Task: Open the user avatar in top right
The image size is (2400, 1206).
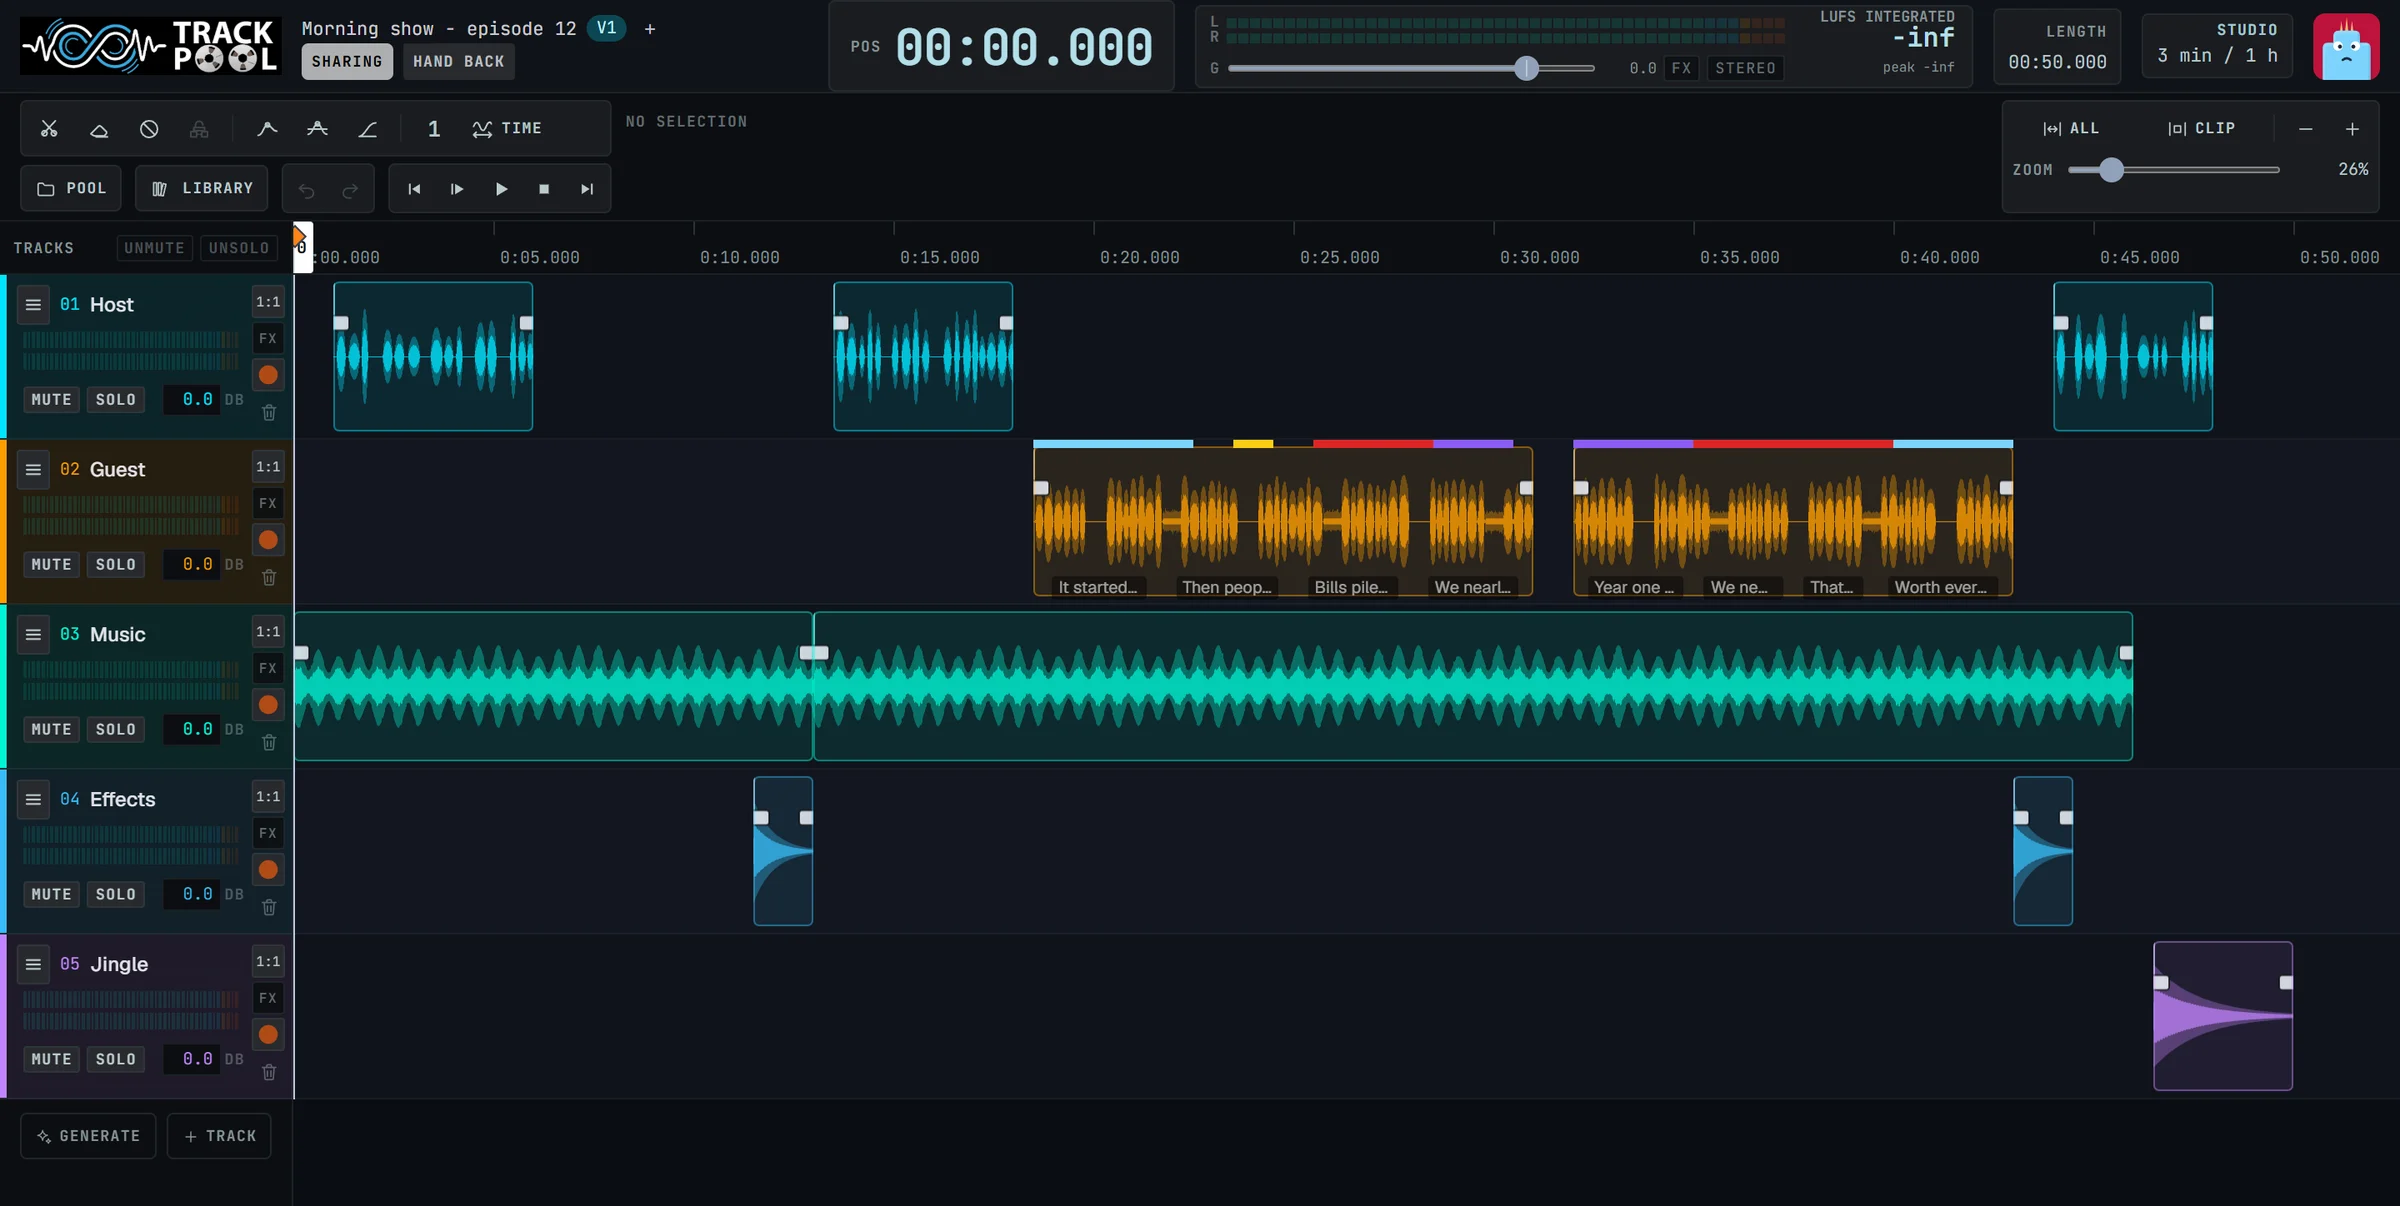Action: coord(2346,47)
